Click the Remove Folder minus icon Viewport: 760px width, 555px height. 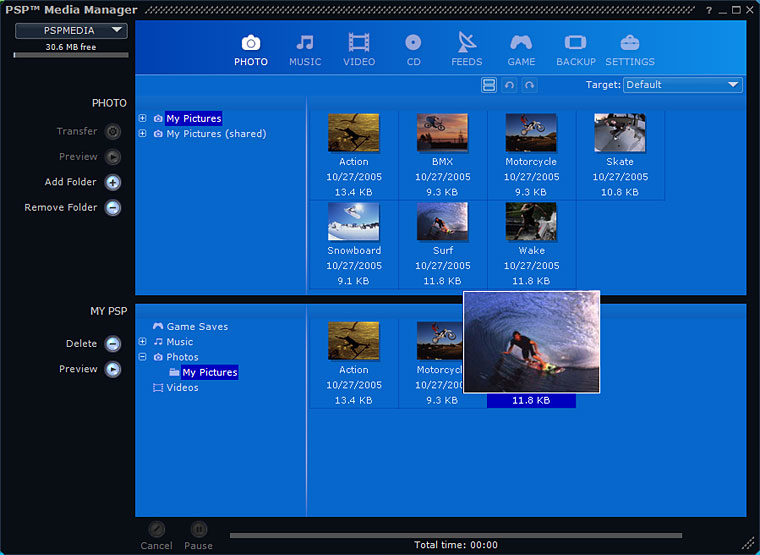tap(113, 208)
